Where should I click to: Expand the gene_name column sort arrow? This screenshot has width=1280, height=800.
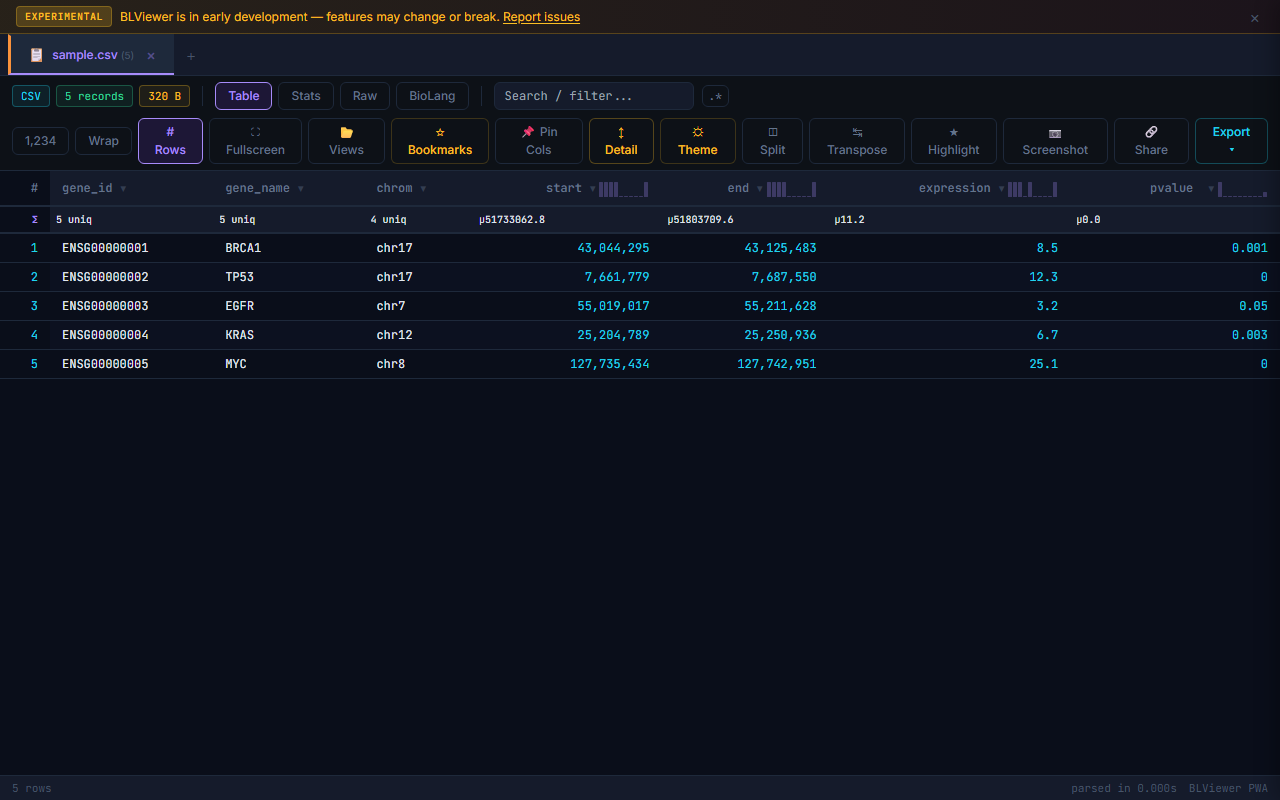300,189
